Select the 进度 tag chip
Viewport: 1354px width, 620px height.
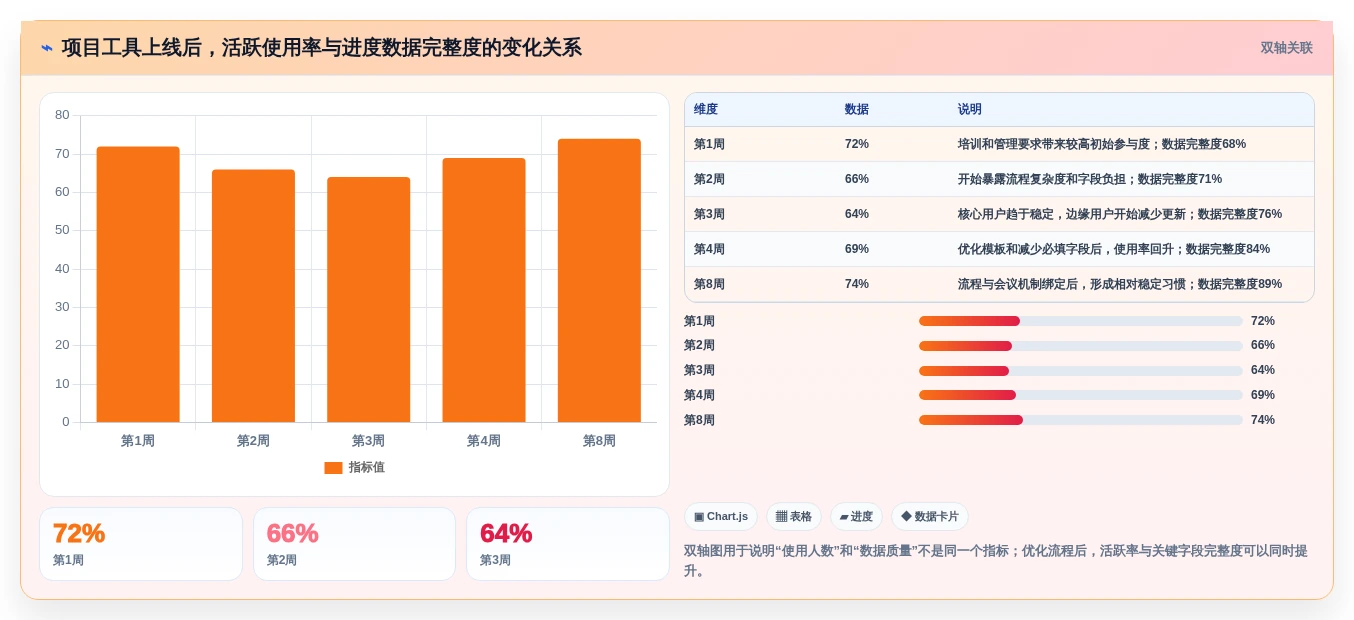click(x=856, y=517)
